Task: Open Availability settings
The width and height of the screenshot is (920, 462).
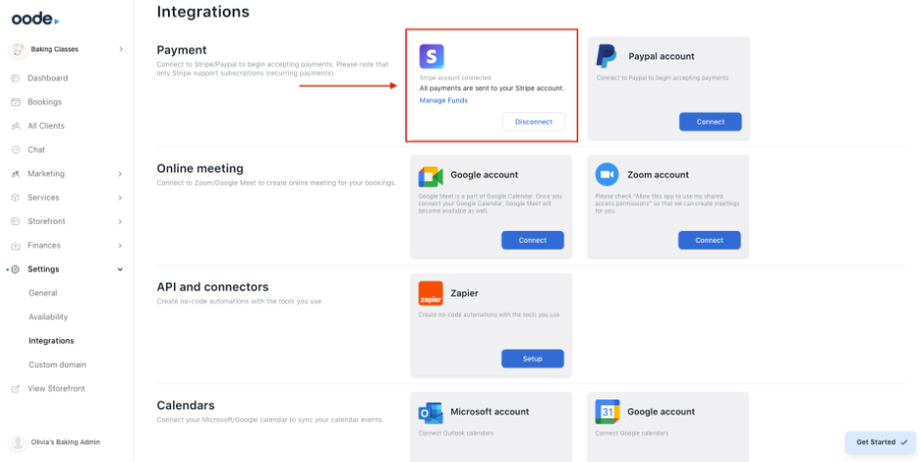Action: coord(48,317)
